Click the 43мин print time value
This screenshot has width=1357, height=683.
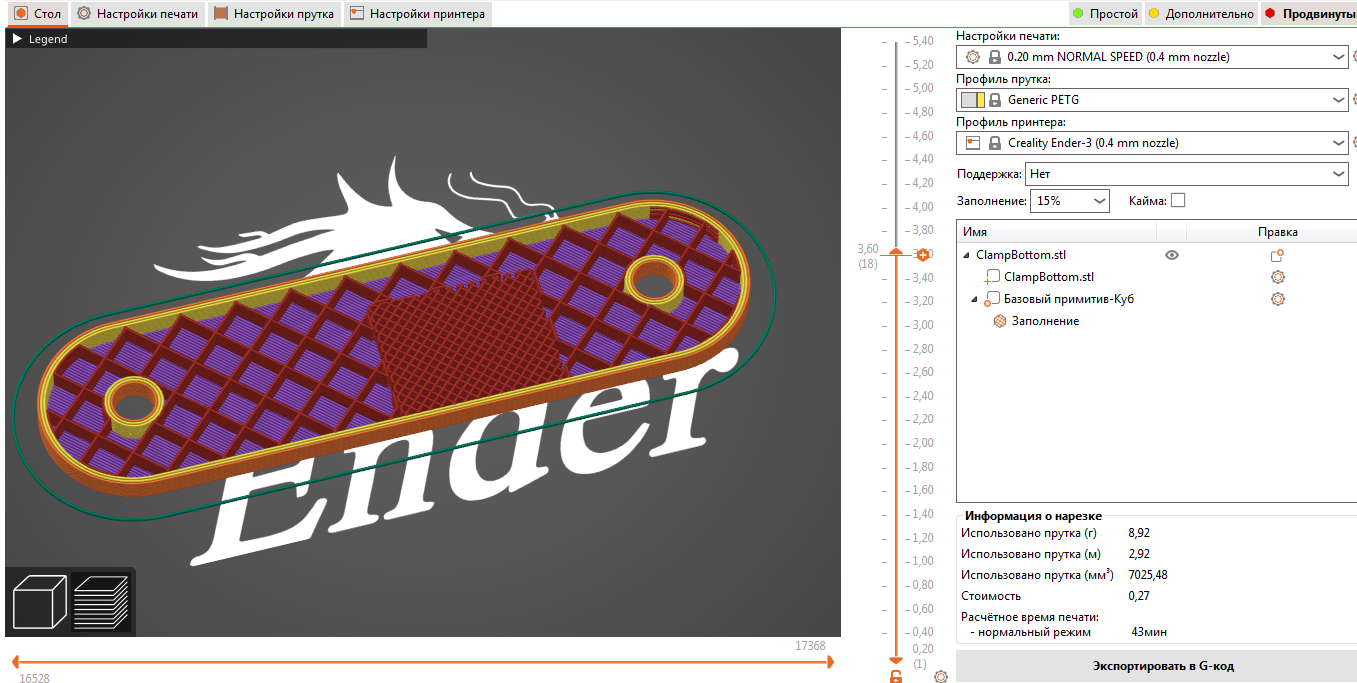(x=1149, y=632)
